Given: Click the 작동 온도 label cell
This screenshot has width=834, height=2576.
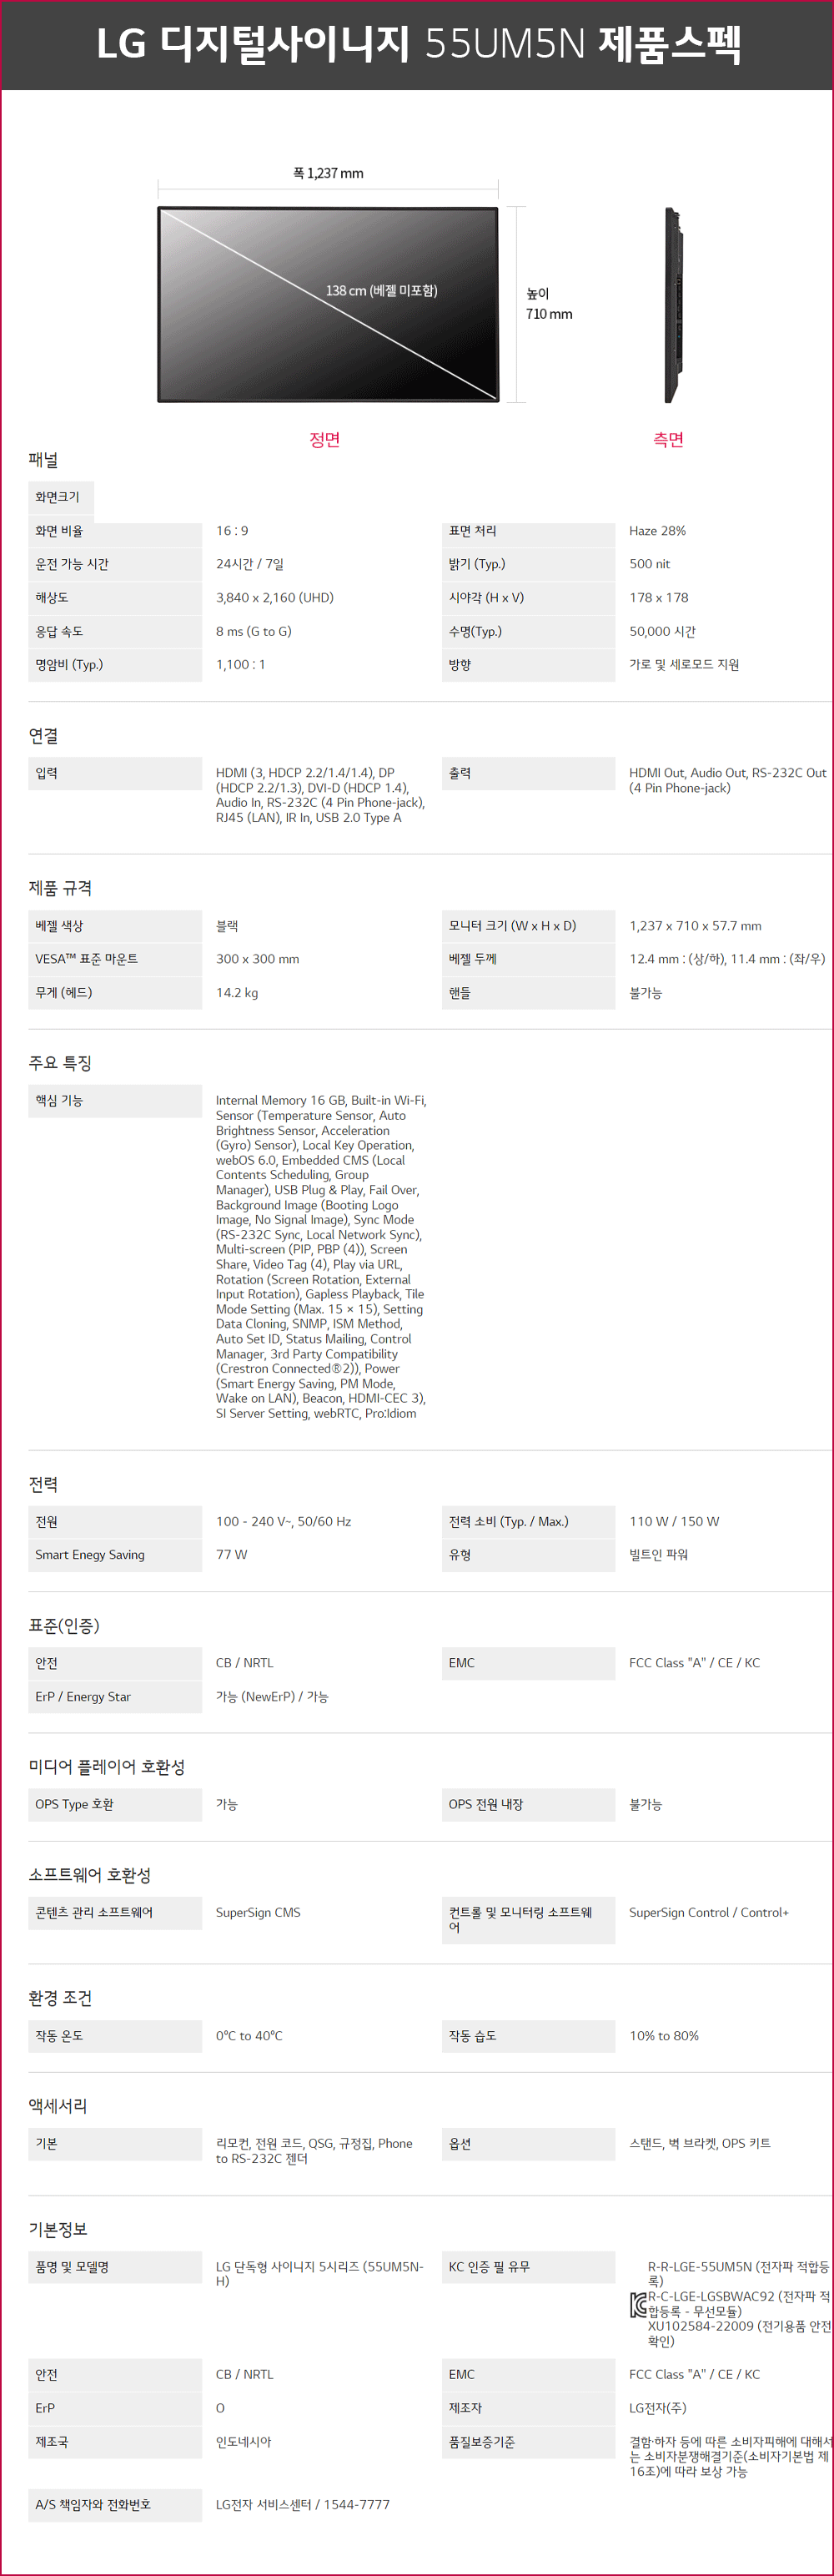Looking at the screenshot, I should [115, 2036].
